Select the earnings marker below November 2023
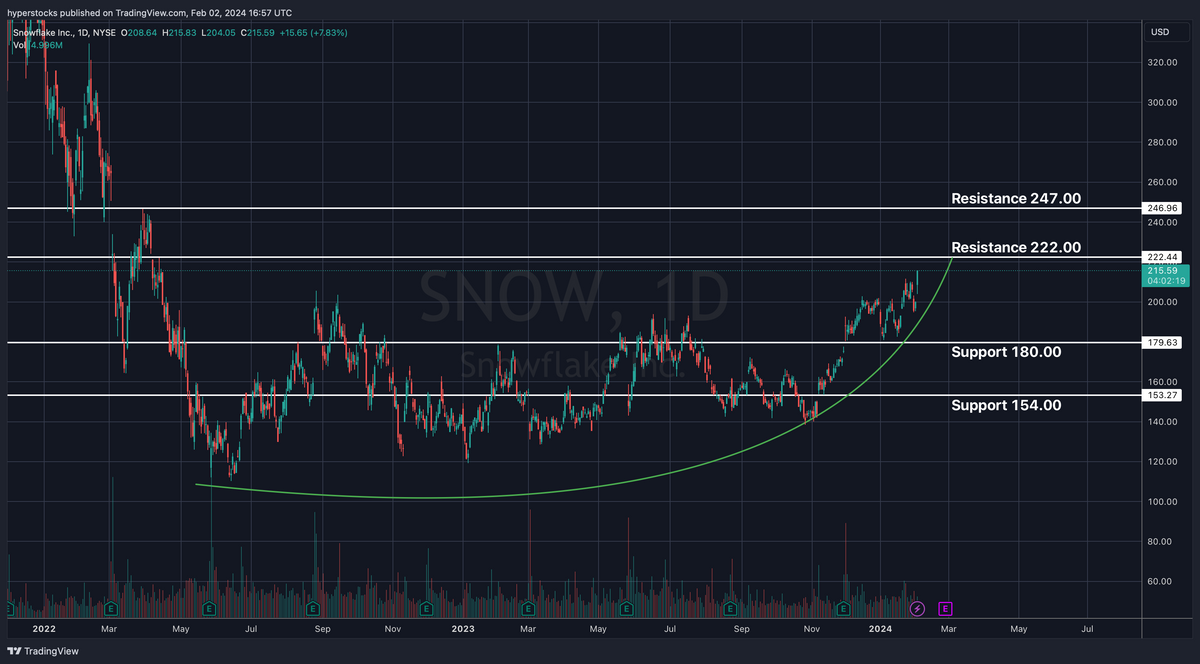Image resolution: width=1200 pixels, height=664 pixels. pyautogui.click(x=843, y=608)
